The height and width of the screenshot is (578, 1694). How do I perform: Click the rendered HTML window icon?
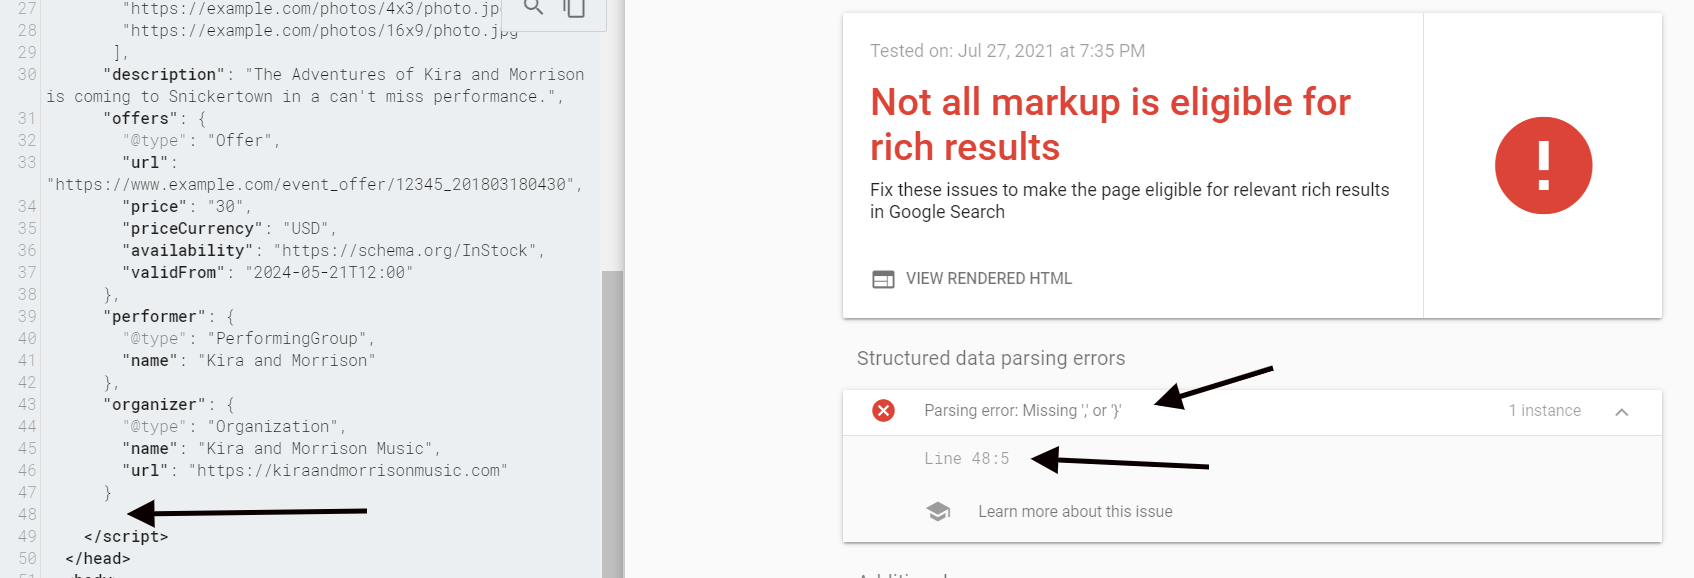[883, 279]
